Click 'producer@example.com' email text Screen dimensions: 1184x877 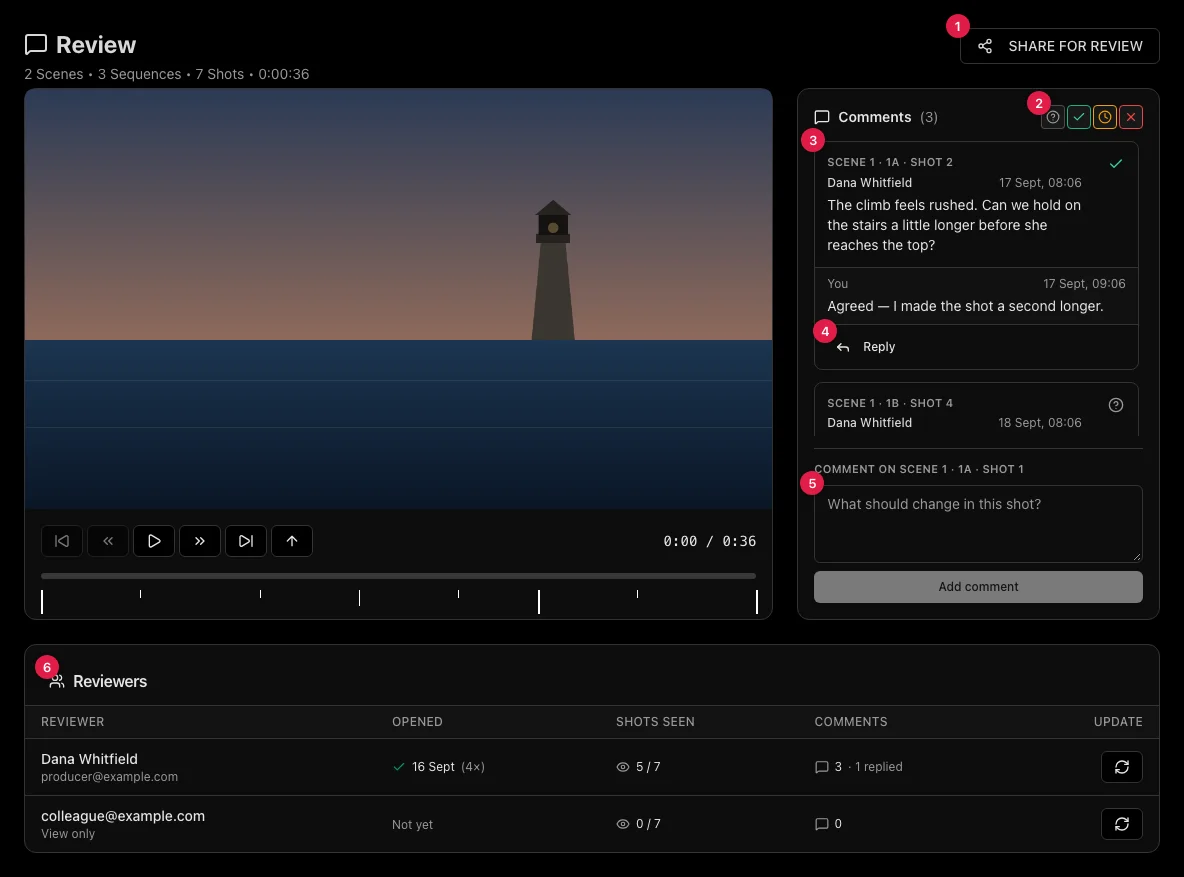pos(109,777)
